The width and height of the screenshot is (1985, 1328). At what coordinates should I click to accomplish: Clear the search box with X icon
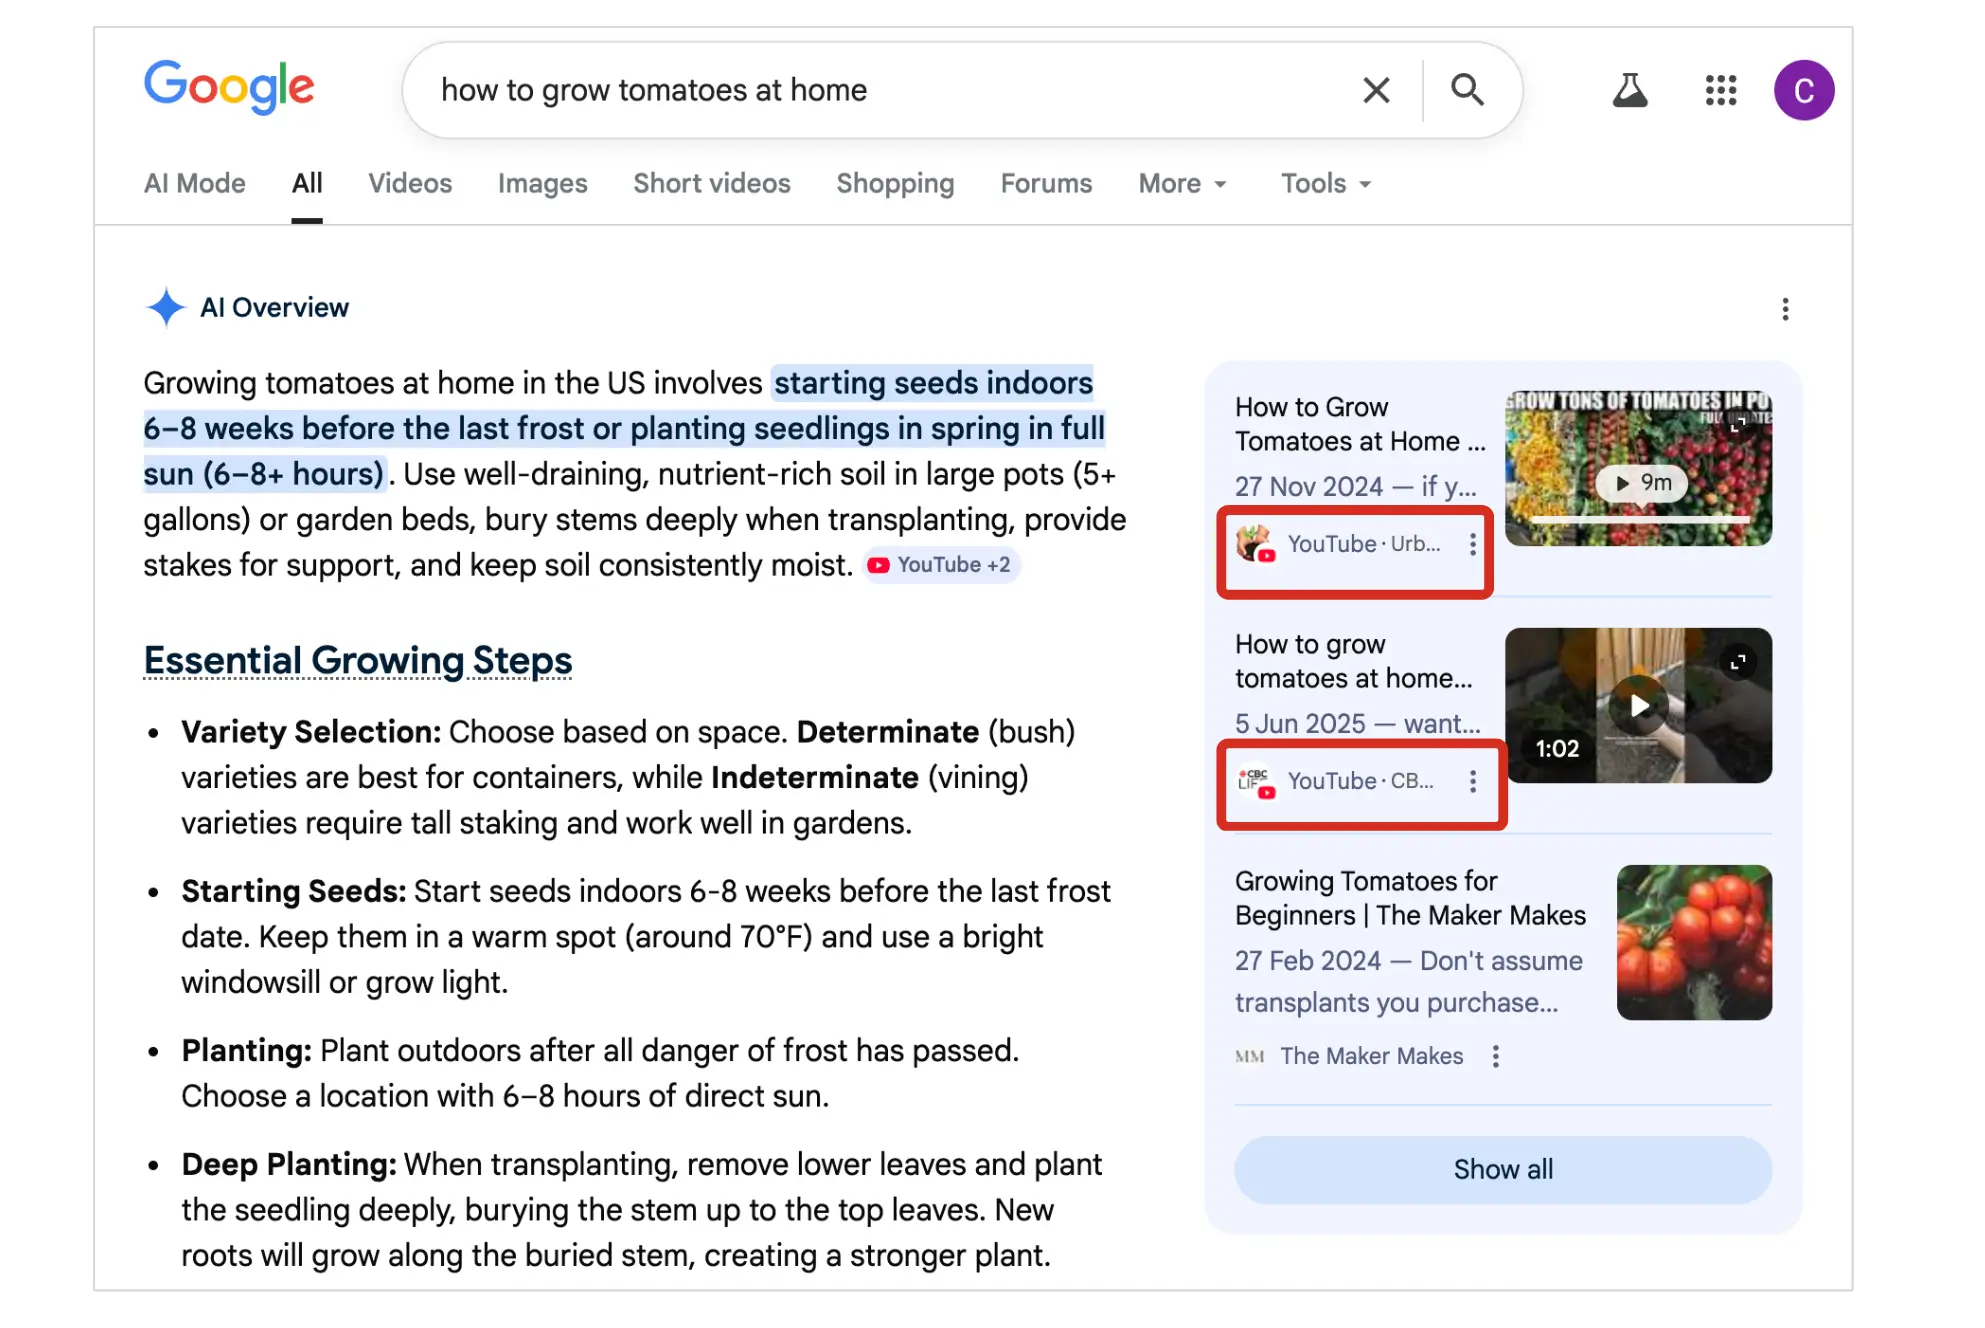(x=1376, y=90)
